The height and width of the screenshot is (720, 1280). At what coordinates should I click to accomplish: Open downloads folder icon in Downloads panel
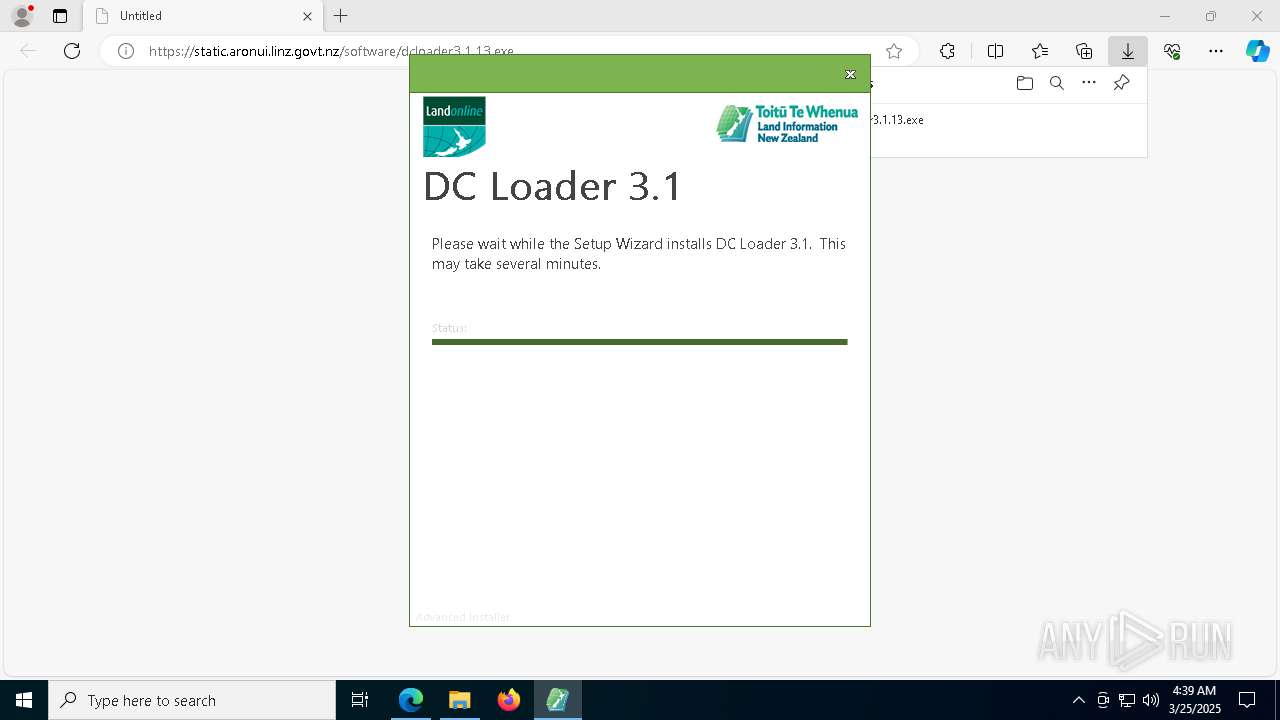tap(1024, 83)
